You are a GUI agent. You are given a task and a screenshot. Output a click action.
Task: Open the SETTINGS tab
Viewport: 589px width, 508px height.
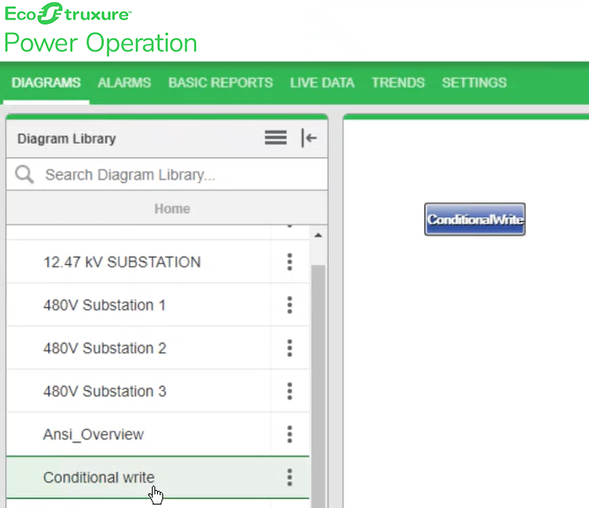(x=474, y=83)
